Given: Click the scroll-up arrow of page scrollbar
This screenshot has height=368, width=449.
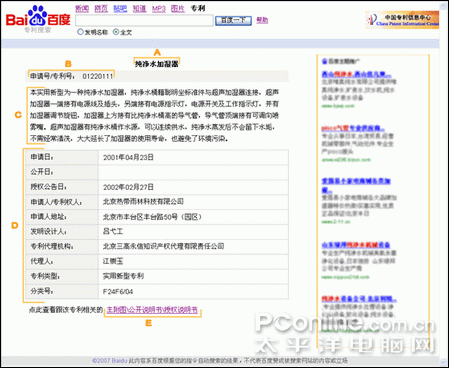Looking at the screenshot, I should point(443,6).
